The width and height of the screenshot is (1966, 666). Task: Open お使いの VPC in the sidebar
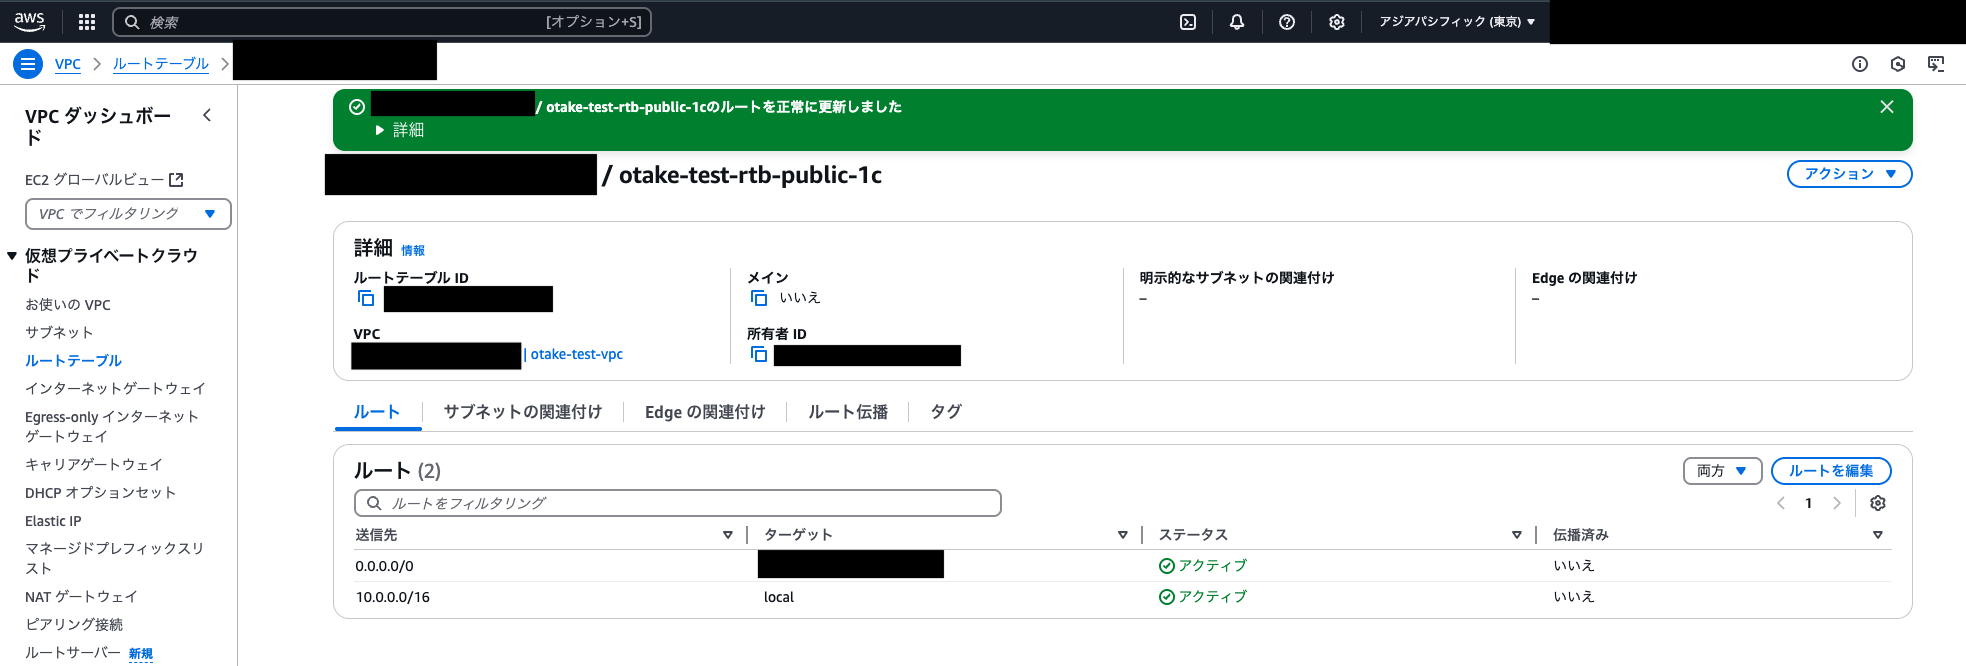click(68, 305)
